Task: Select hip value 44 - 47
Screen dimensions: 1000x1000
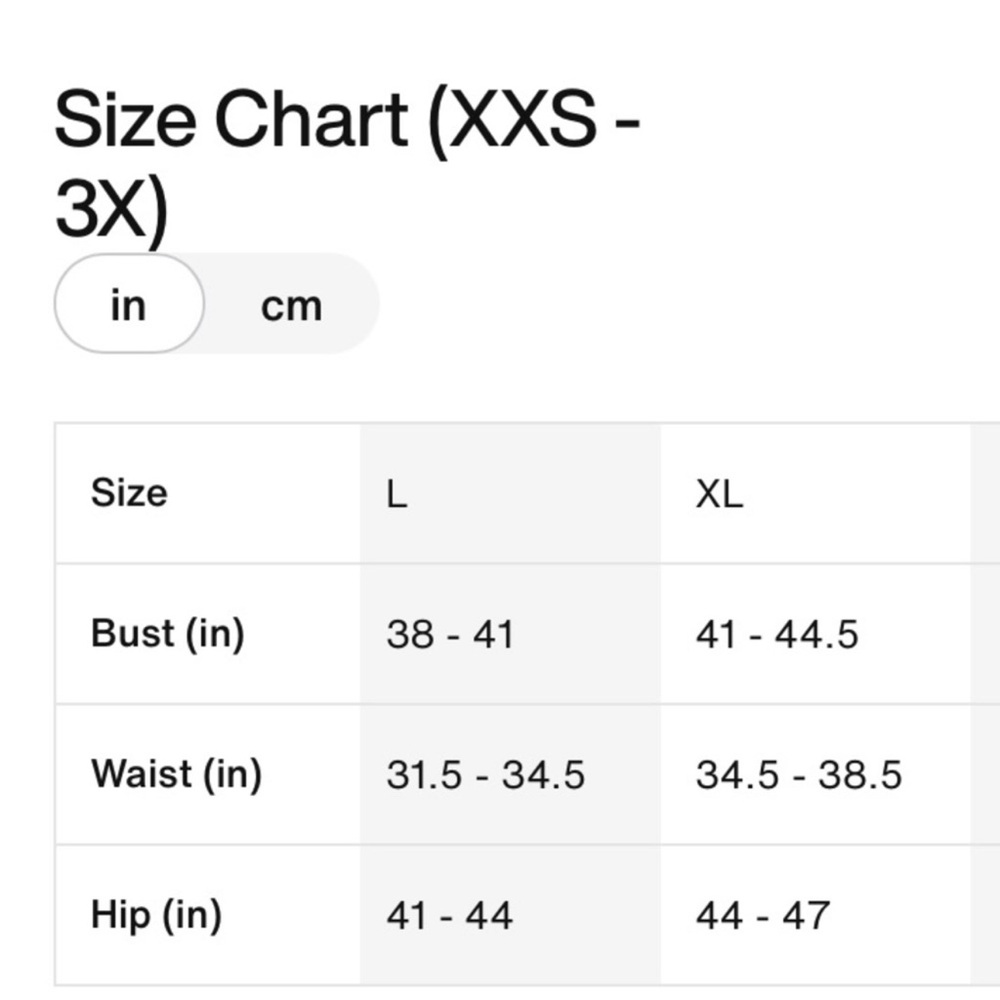Action: pyautogui.click(x=763, y=916)
